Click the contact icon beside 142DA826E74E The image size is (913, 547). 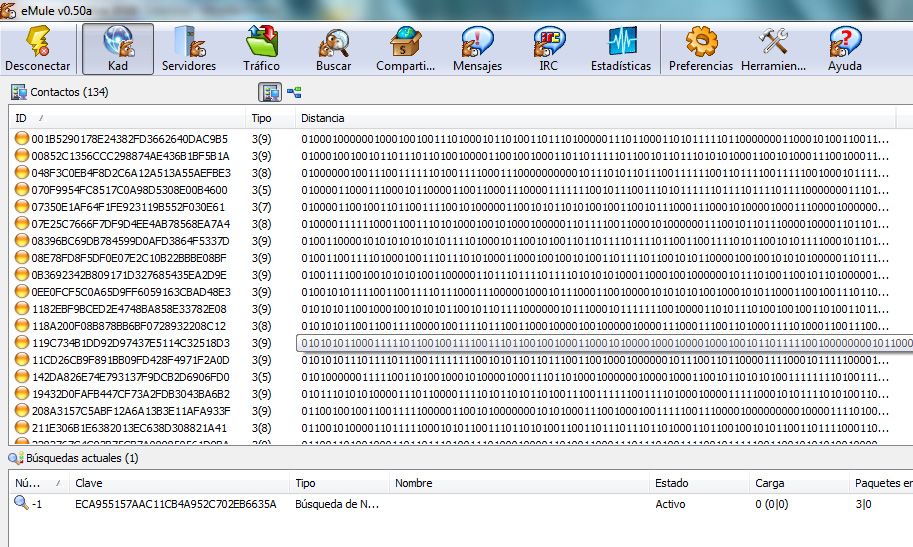22,376
